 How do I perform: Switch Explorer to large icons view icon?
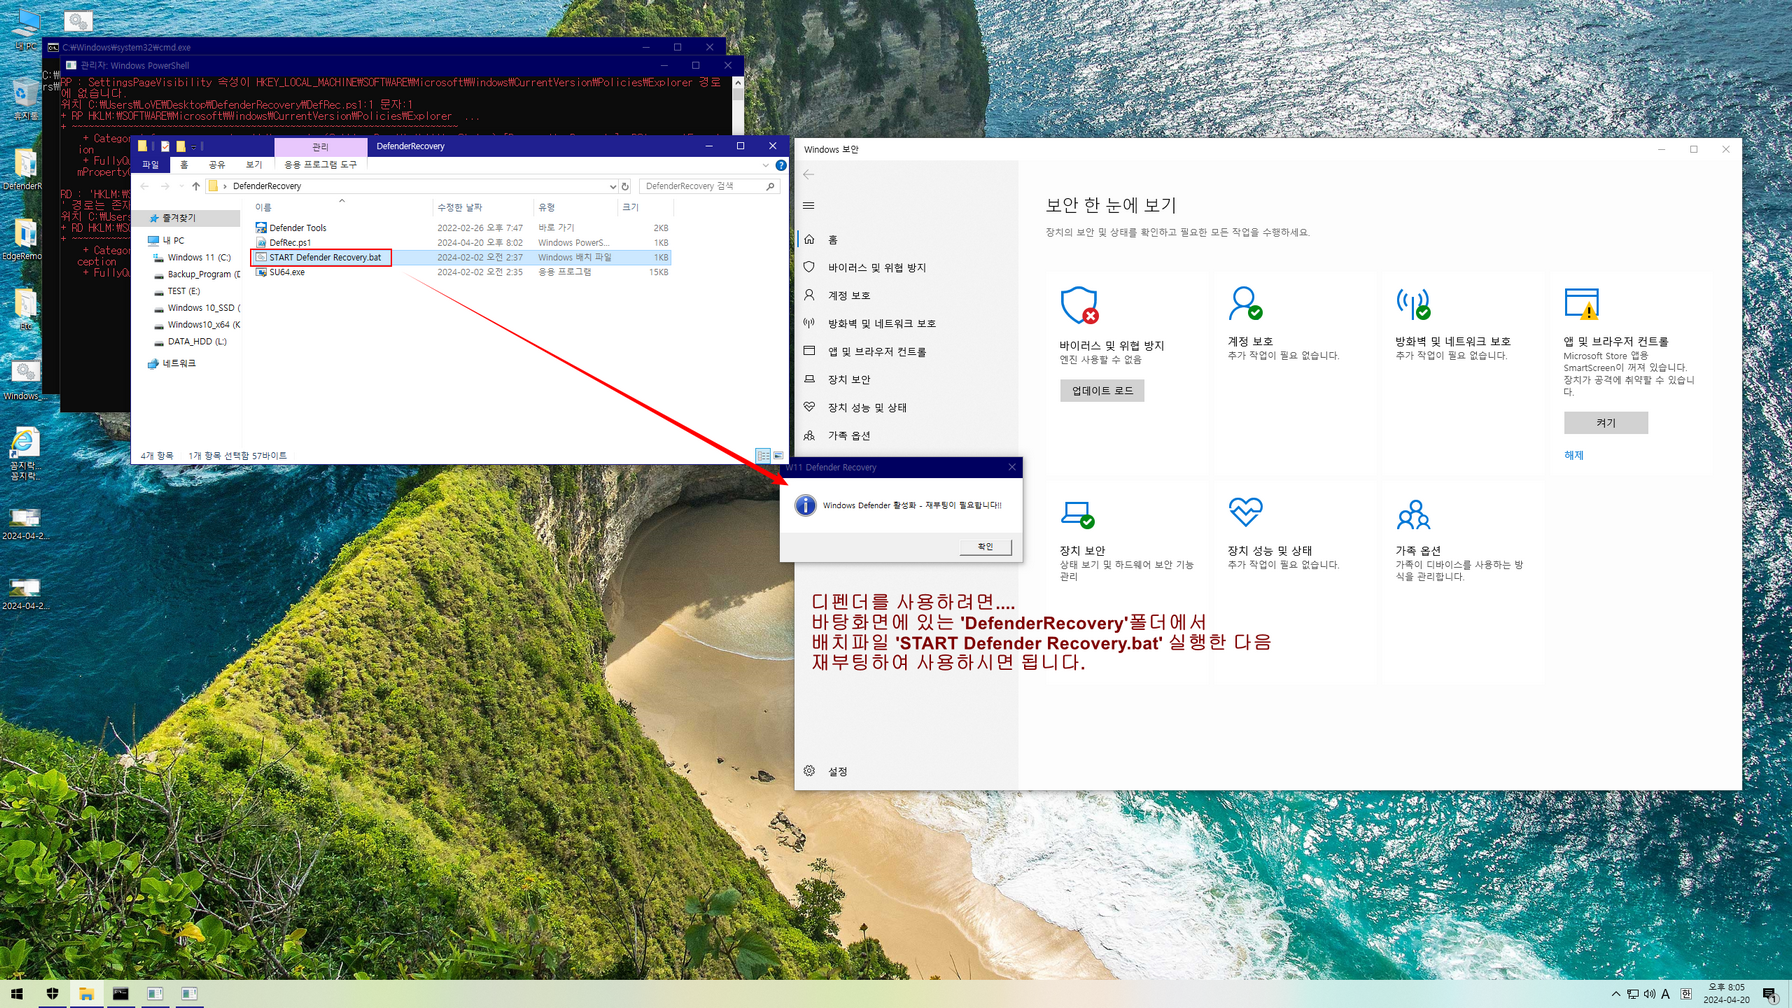coord(778,456)
